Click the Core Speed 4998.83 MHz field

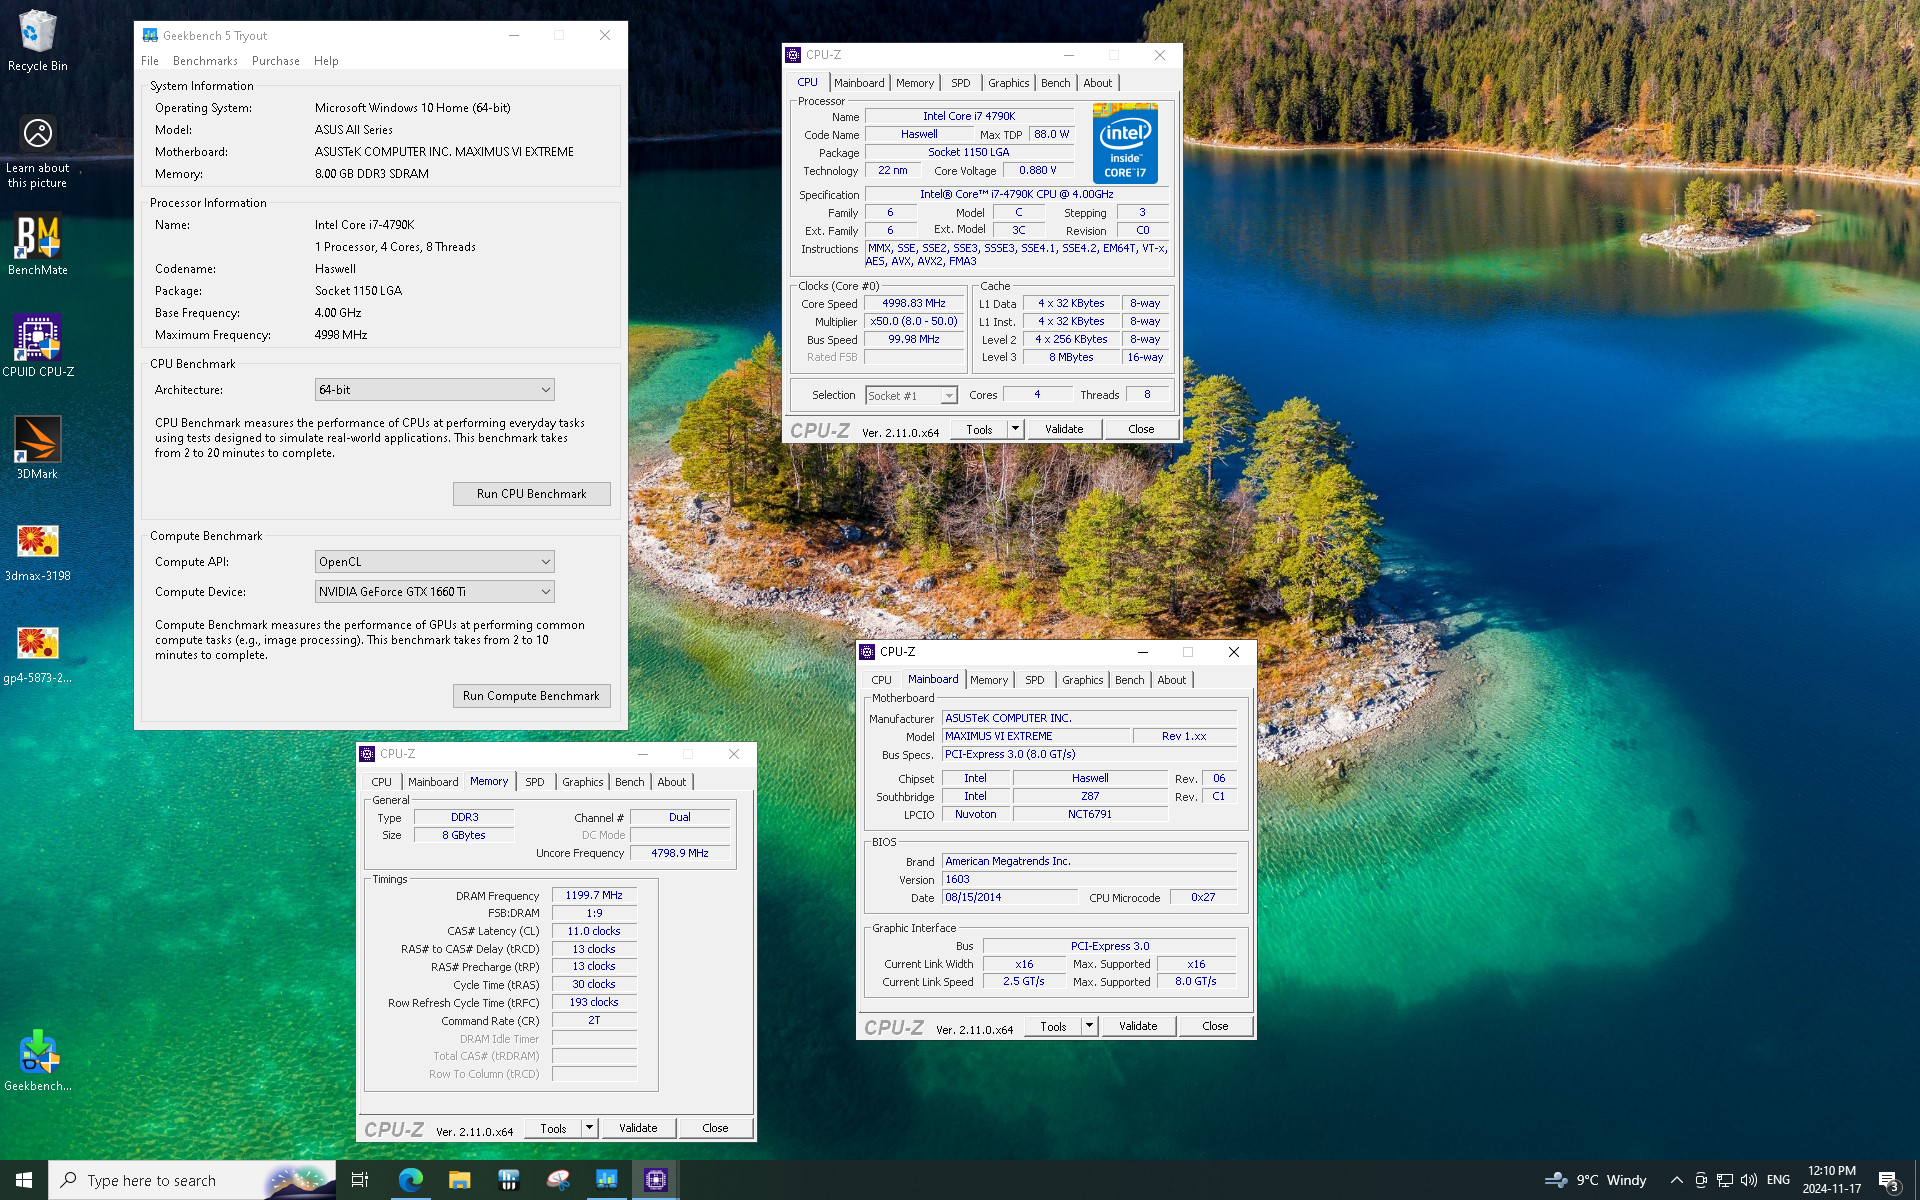coord(914,303)
